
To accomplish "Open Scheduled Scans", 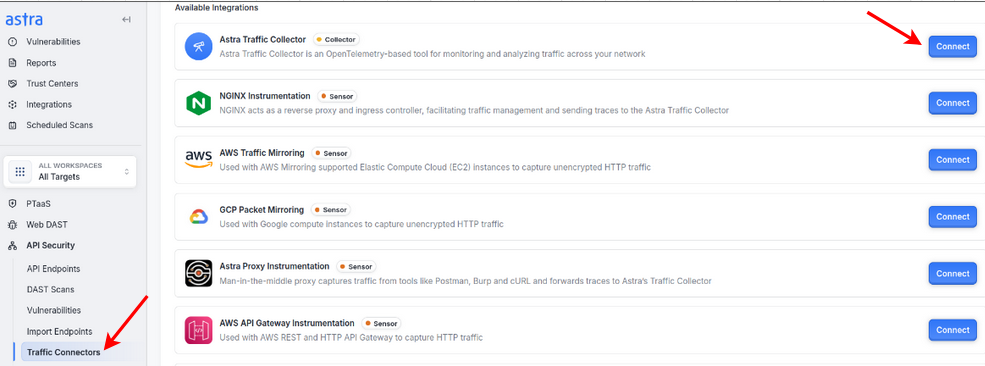I will [59, 125].
